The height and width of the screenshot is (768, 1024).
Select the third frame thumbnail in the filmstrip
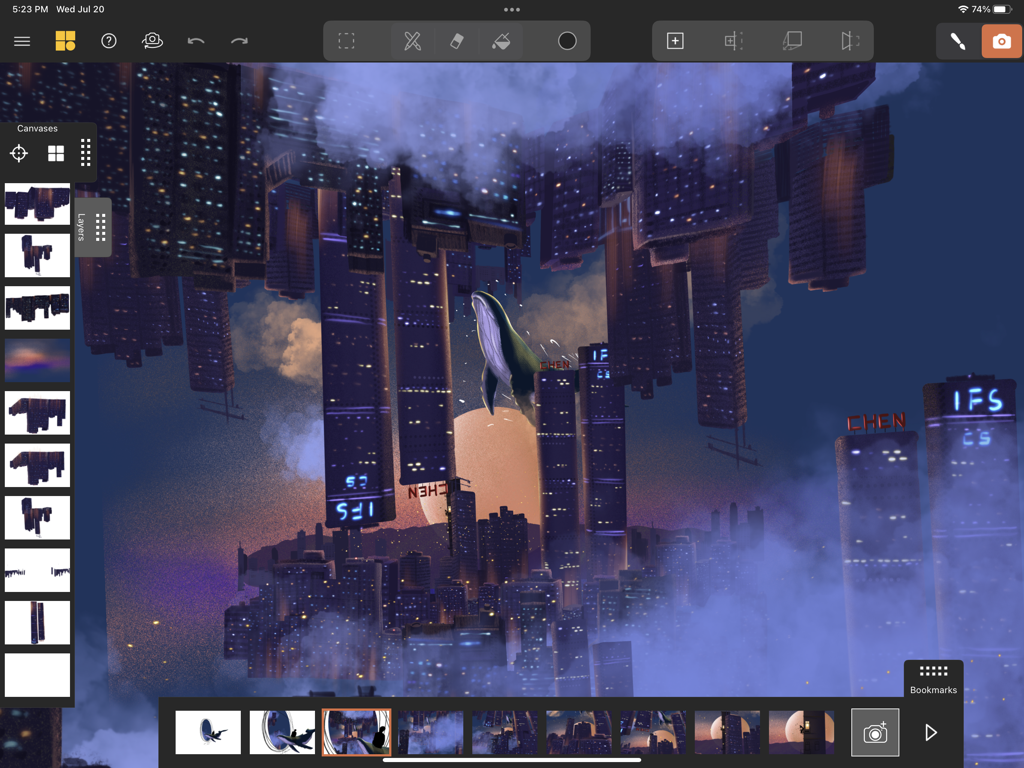(x=357, y=732)
